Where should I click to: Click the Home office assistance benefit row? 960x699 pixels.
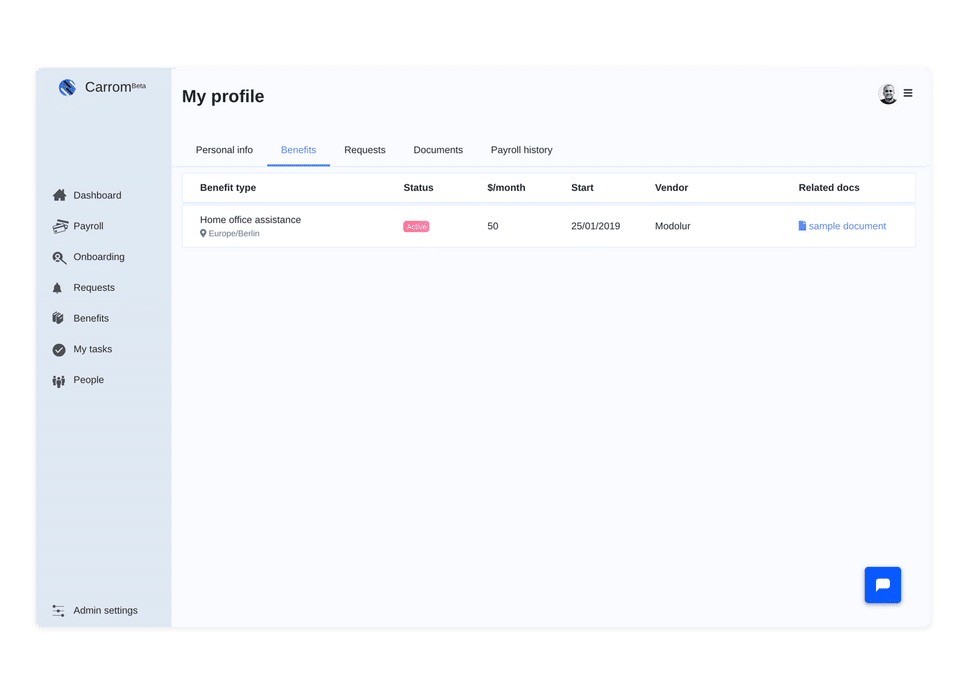click(250, 220)
